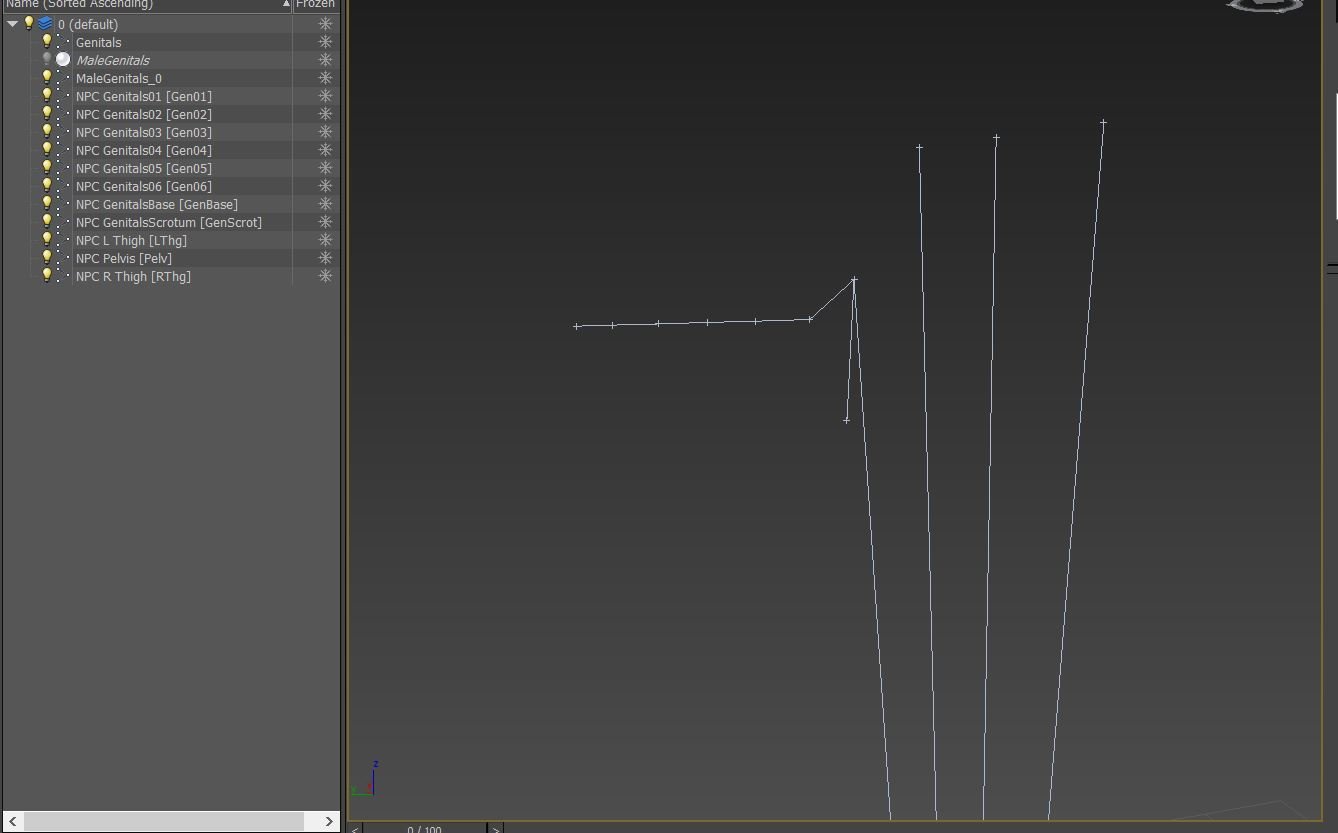Select NPC Genitals03 [Gen03] in the list
This screenshot has width=1338, height=833.
pyautogui.click(x=143, y=132)
